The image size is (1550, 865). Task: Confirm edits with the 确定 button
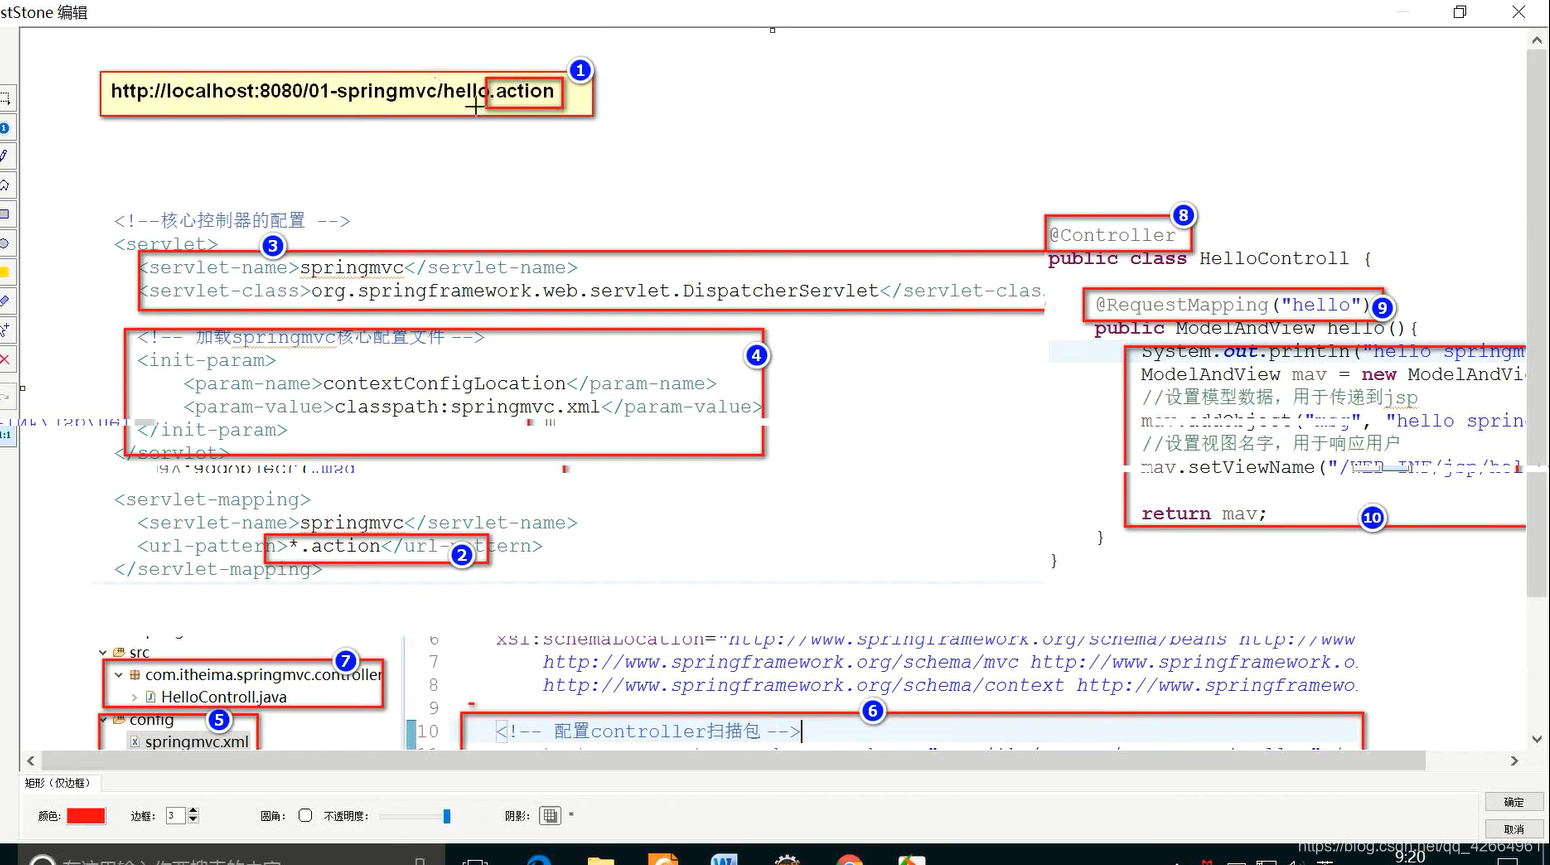pos(1514,802)
